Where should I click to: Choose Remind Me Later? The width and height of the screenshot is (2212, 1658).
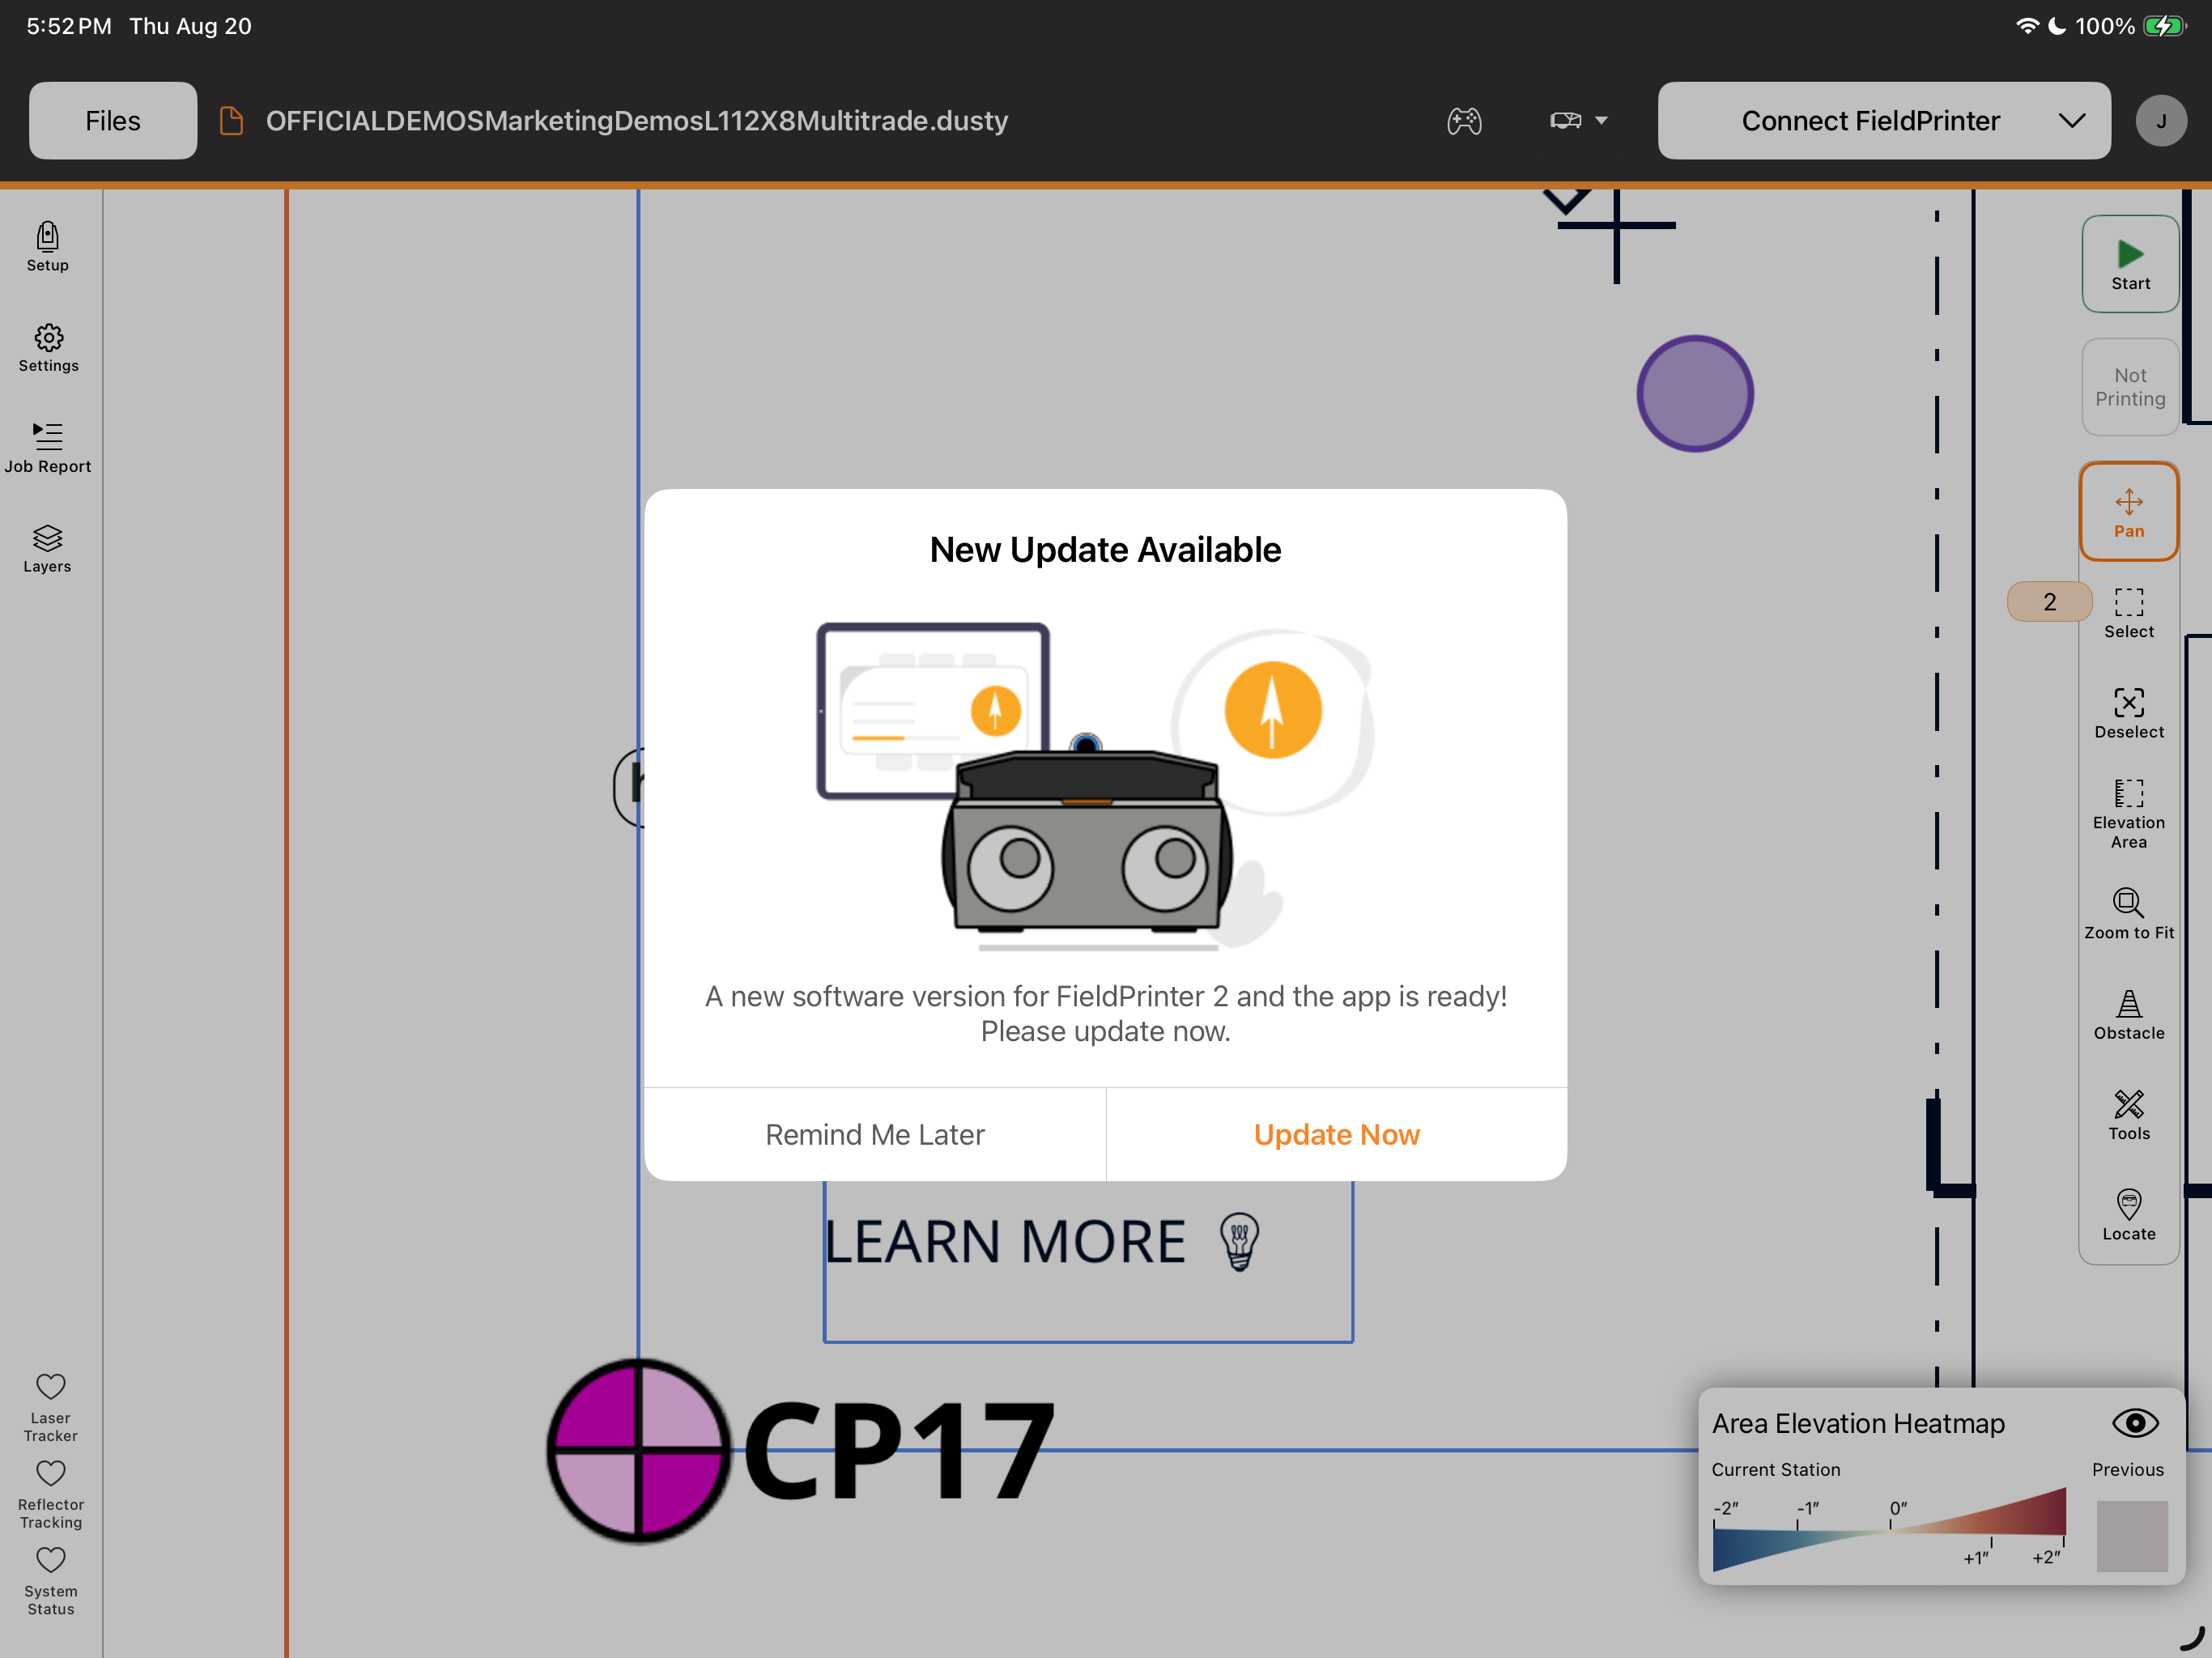(875, 1134)
